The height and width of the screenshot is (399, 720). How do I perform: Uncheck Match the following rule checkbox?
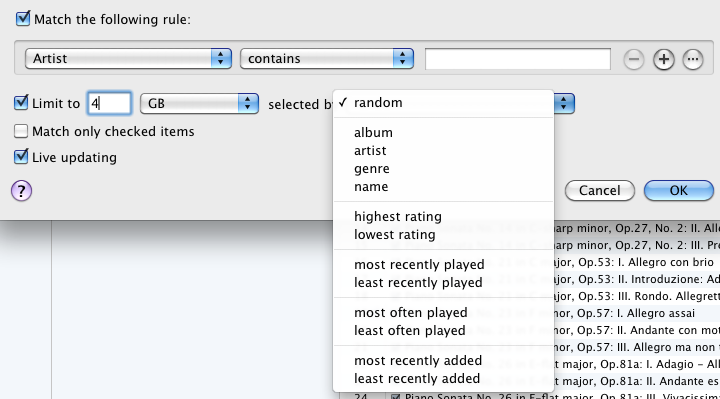tap(22, 19)
